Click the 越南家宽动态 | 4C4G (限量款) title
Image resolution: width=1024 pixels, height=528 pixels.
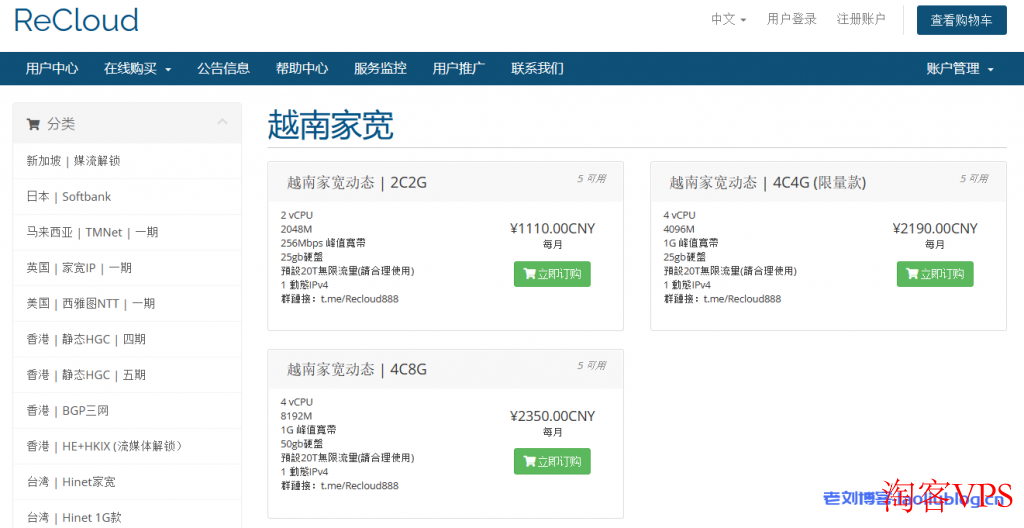pyautogui.click(x=767, y=182)
